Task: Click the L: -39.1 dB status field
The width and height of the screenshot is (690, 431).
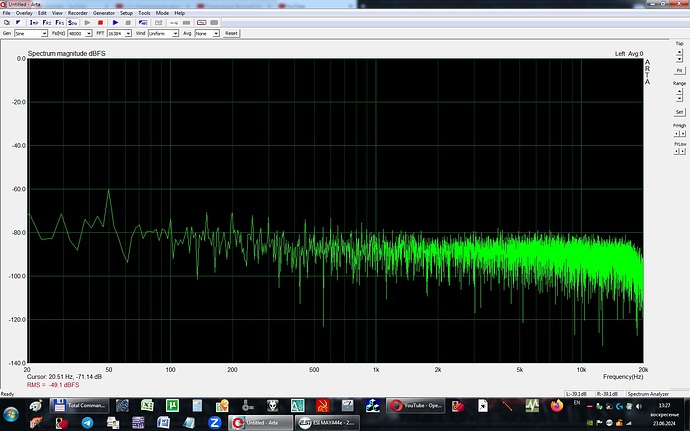Action: (579, 394)
